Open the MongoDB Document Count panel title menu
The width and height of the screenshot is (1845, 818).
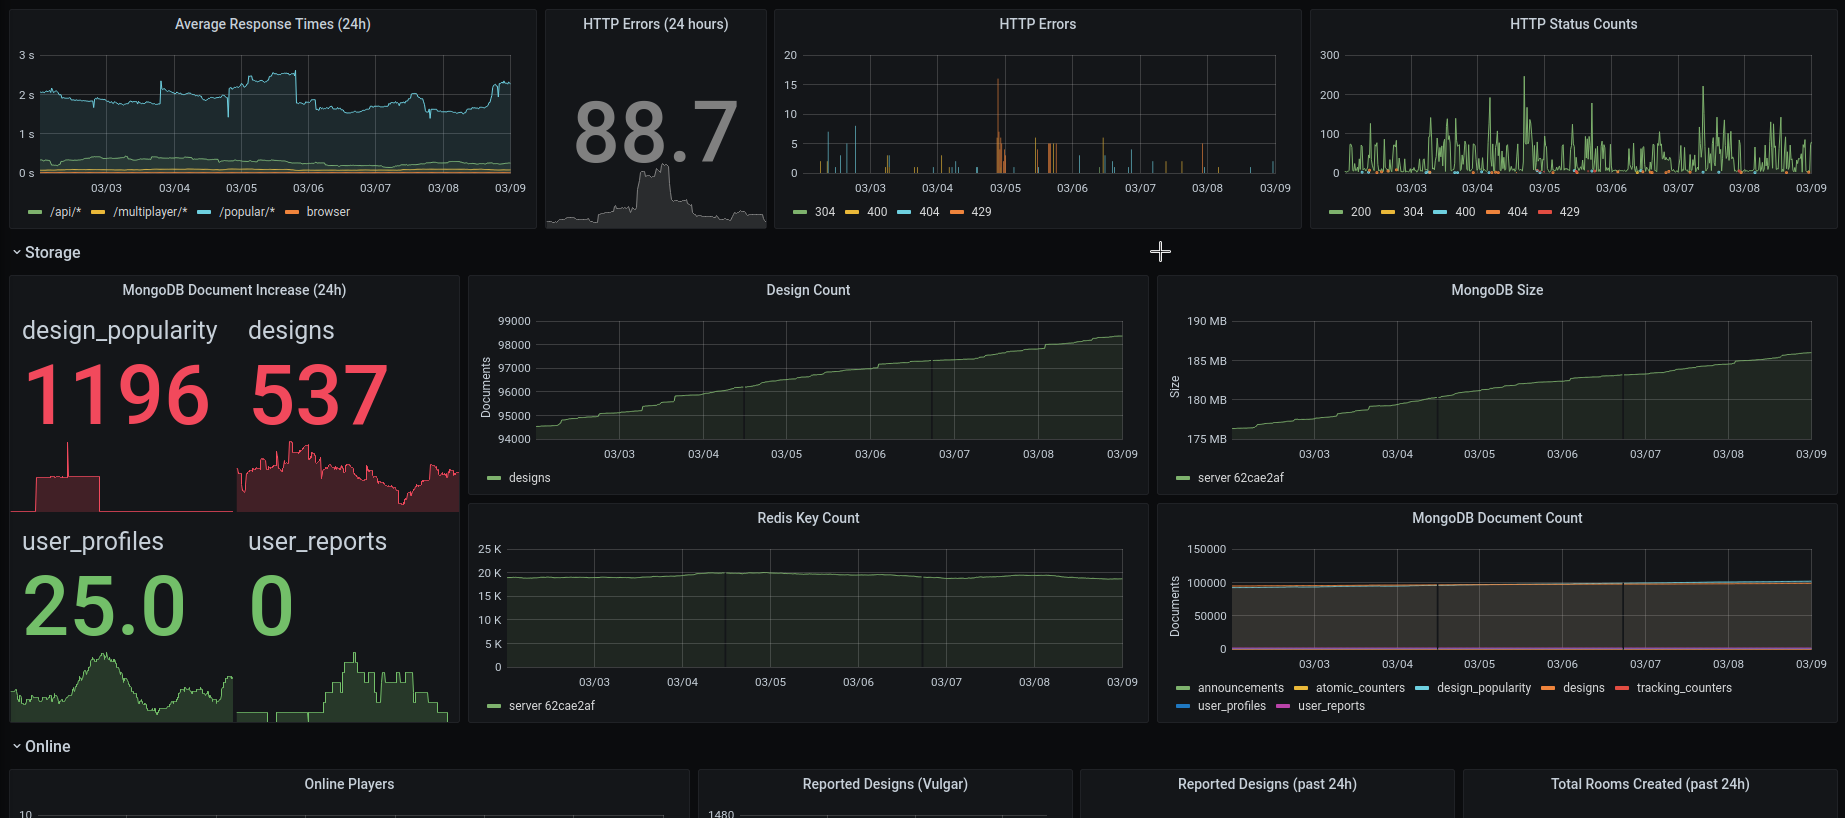1497,518
